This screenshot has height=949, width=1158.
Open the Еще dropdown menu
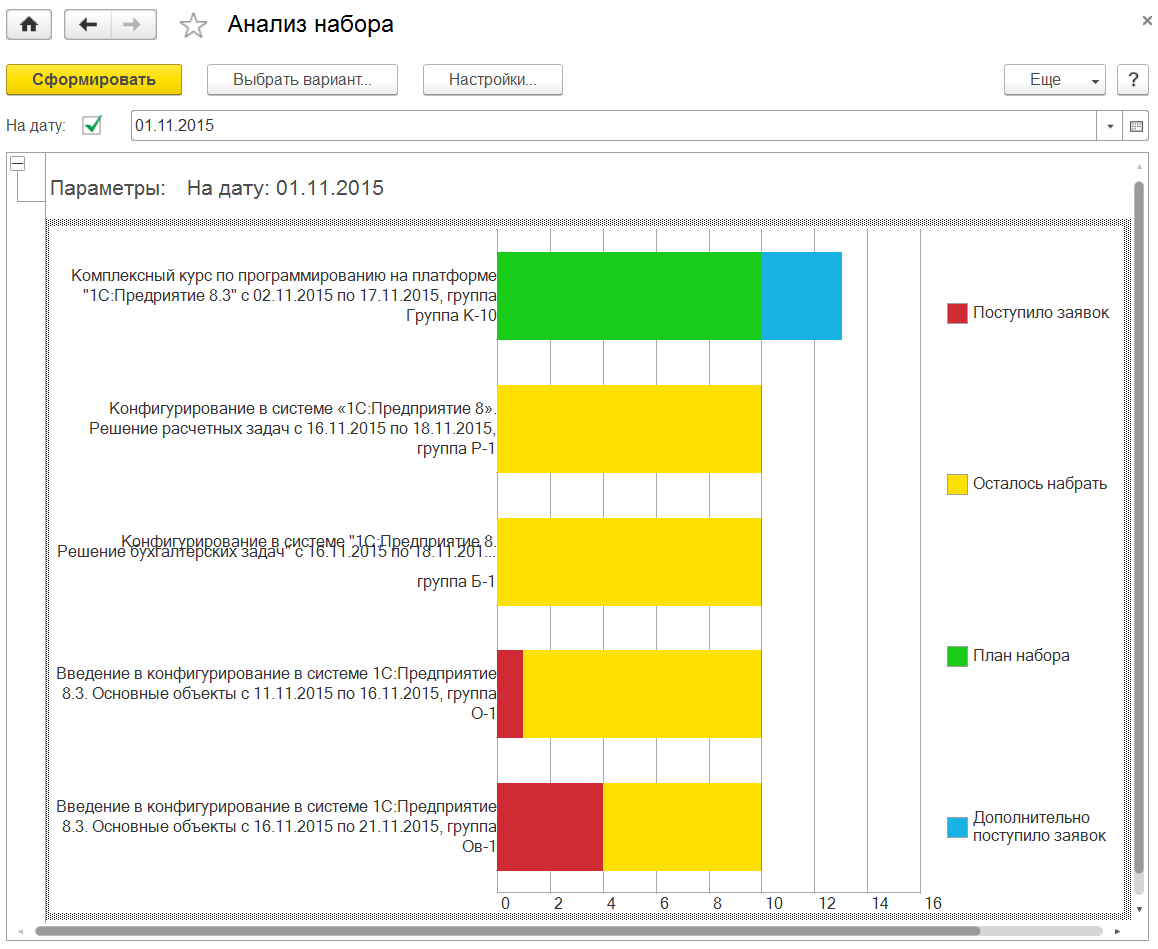click(x=1054, y=80)
